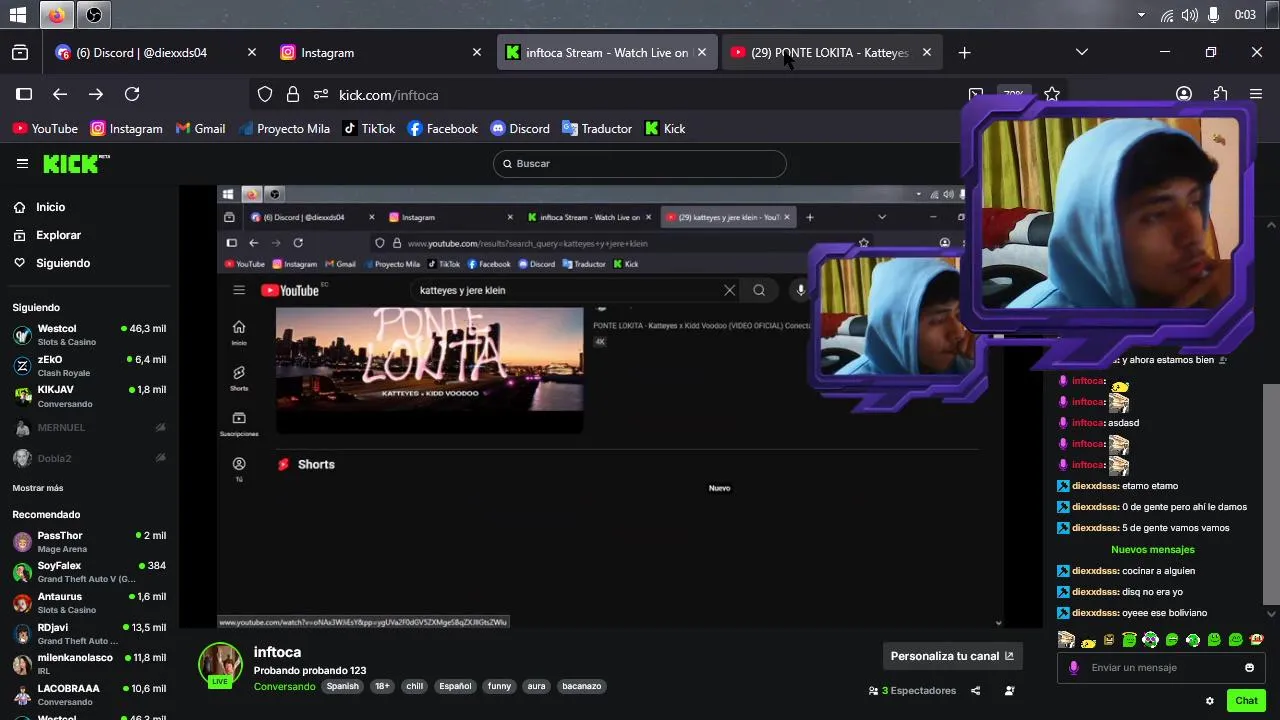Open the offline MERNUEL channel
The image size is (1280, 720).
pyautogui.click(x=90, y=427)
